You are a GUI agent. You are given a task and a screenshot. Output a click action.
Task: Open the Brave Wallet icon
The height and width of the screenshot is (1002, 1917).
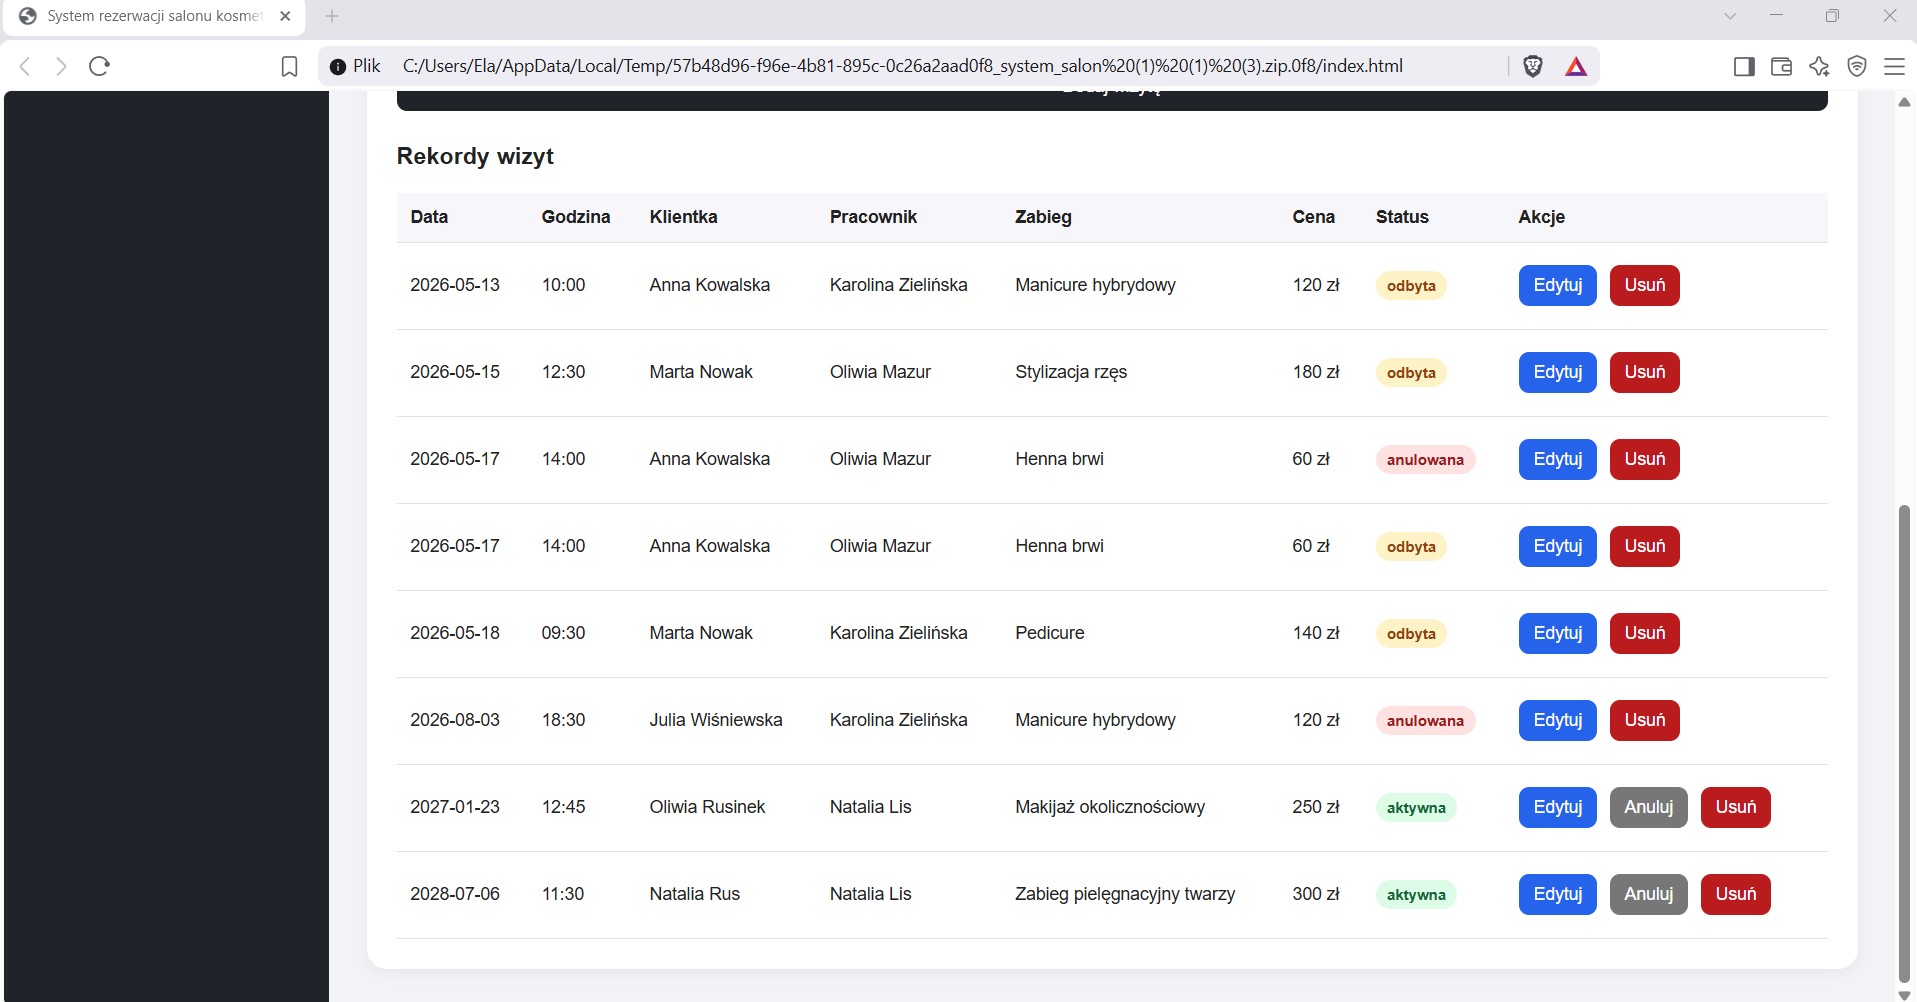click(1781, 66)
